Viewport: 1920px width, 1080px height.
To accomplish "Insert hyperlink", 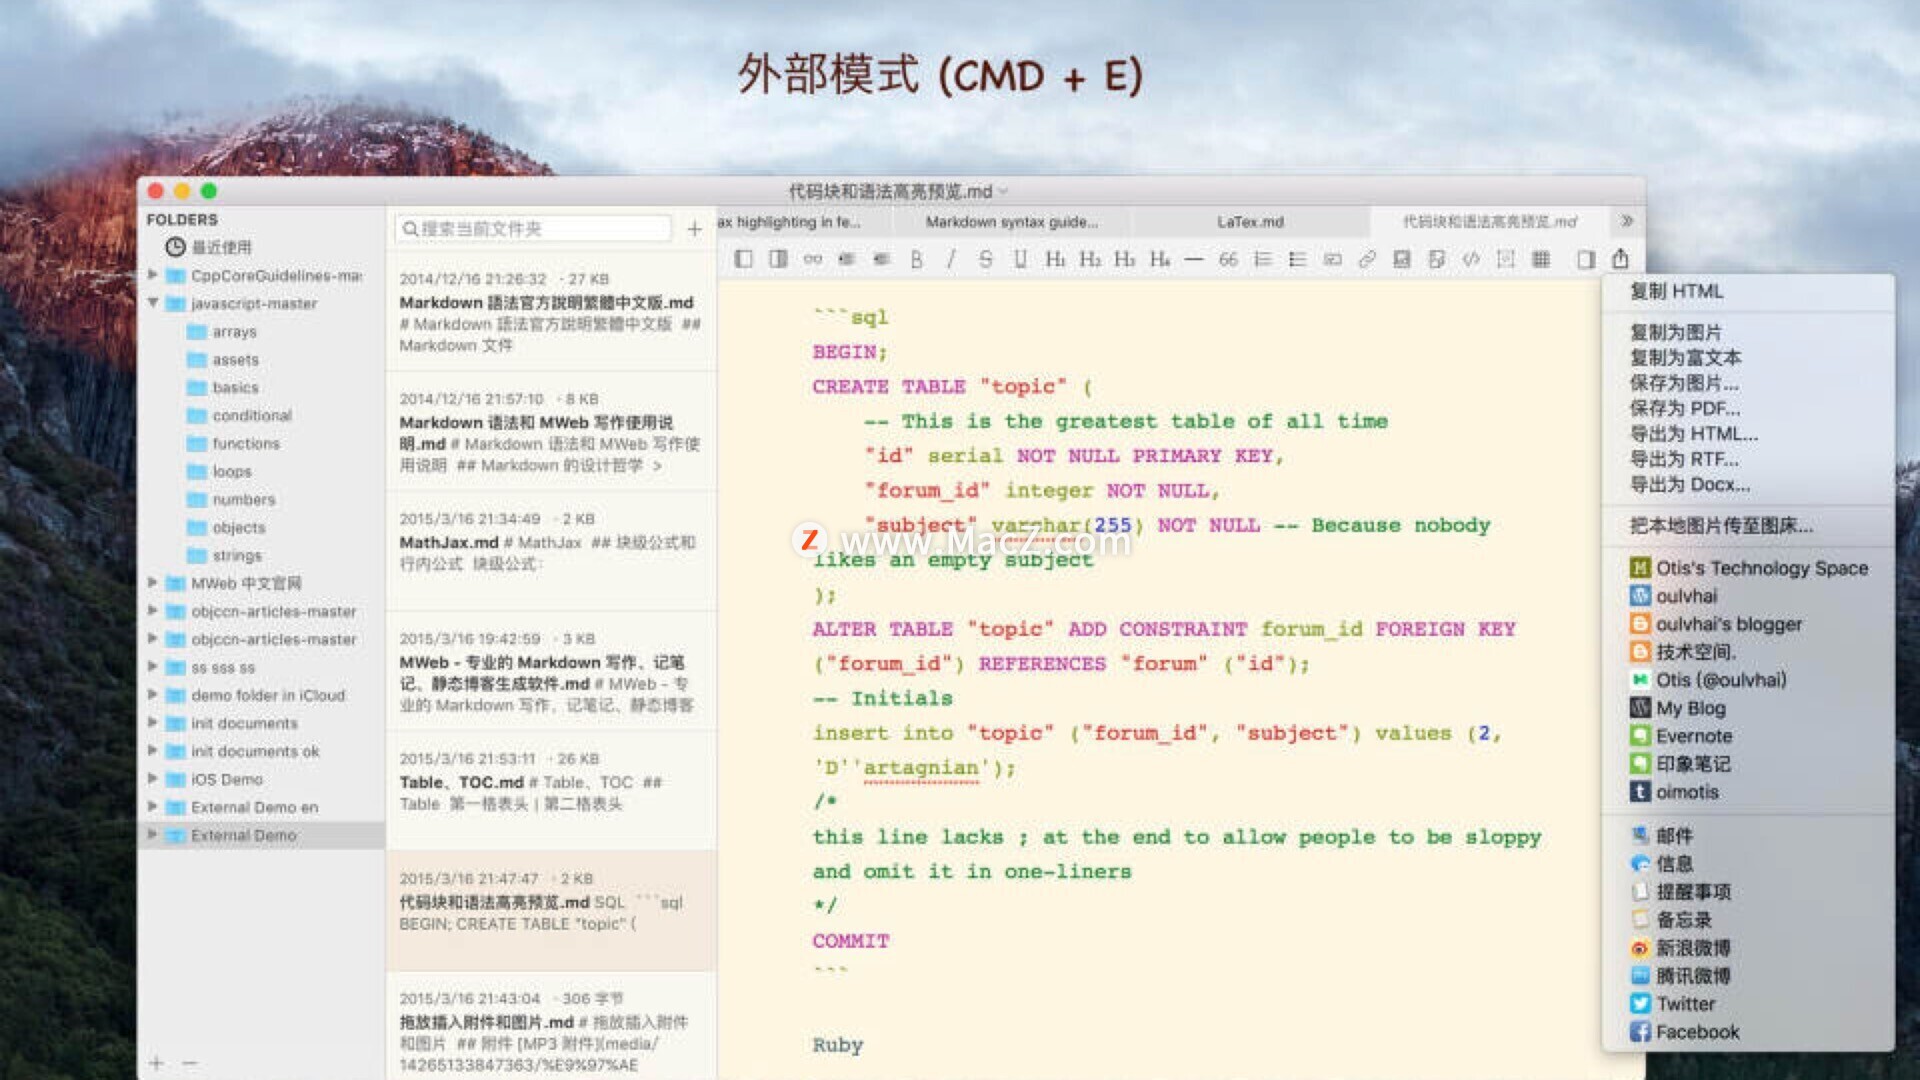I will [1367, 259].
